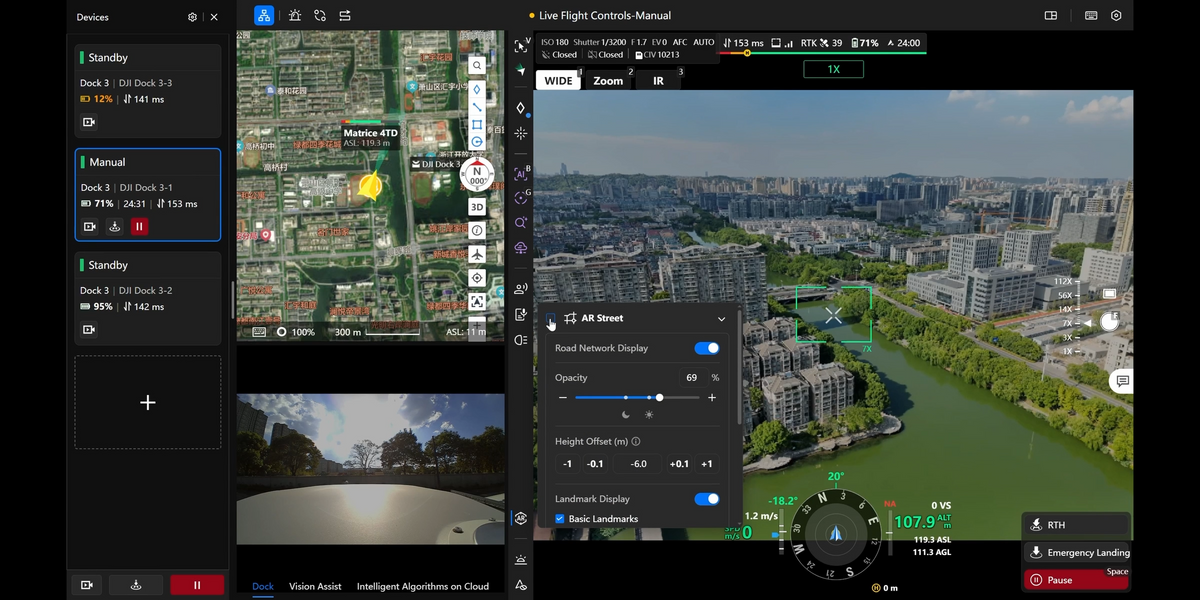
Task: Click the chat message bubble on camera view
Action: pos(1122,381)
